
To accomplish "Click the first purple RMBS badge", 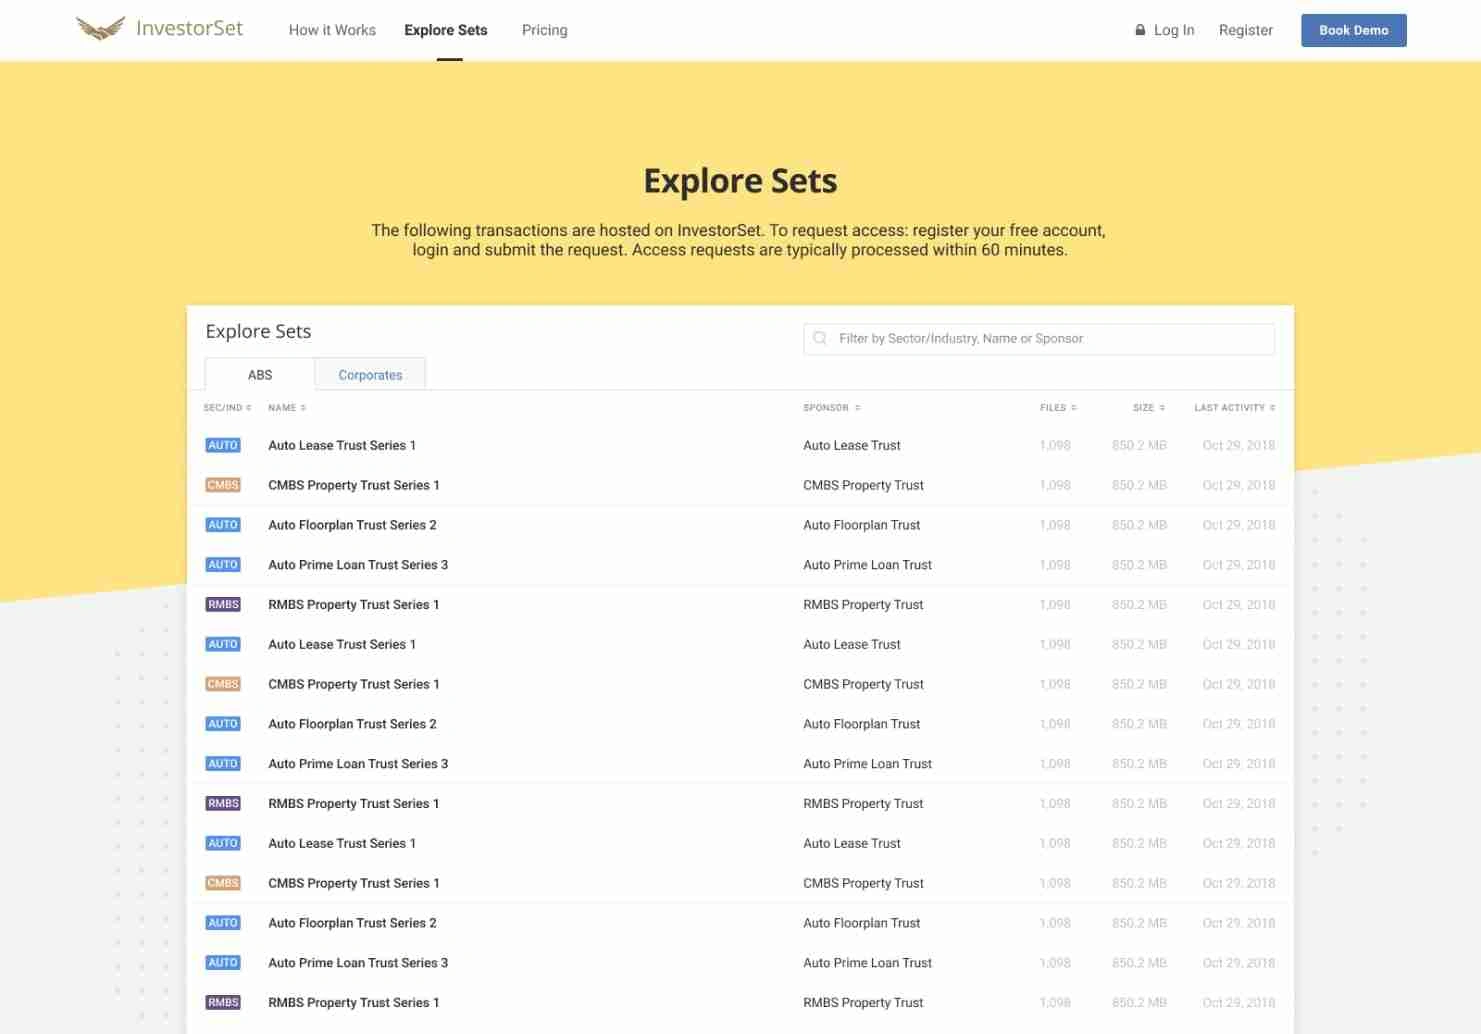I will coord(223,605).
